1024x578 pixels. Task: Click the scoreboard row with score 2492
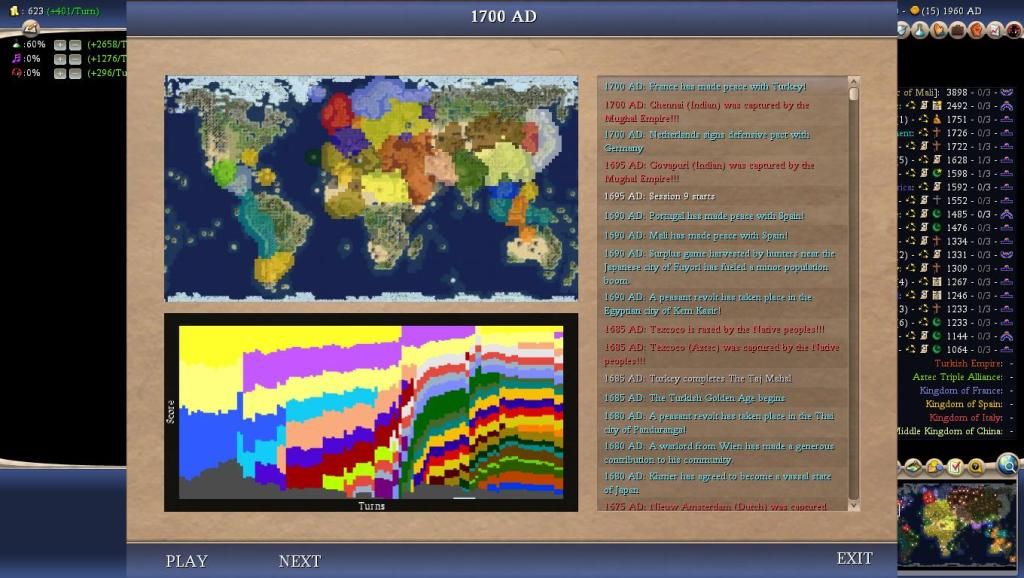tap(957, 106)
